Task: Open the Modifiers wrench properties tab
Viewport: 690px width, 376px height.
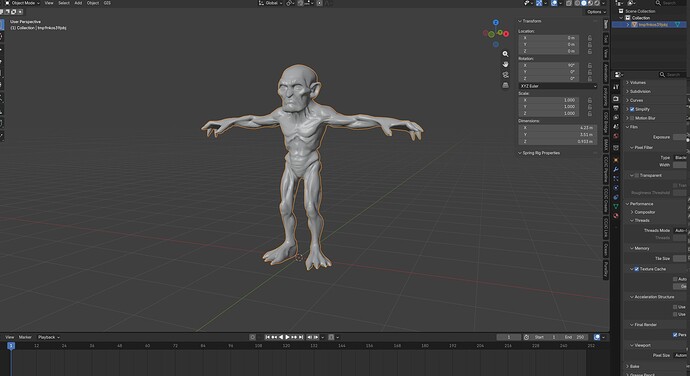Action: pos(616,169)
